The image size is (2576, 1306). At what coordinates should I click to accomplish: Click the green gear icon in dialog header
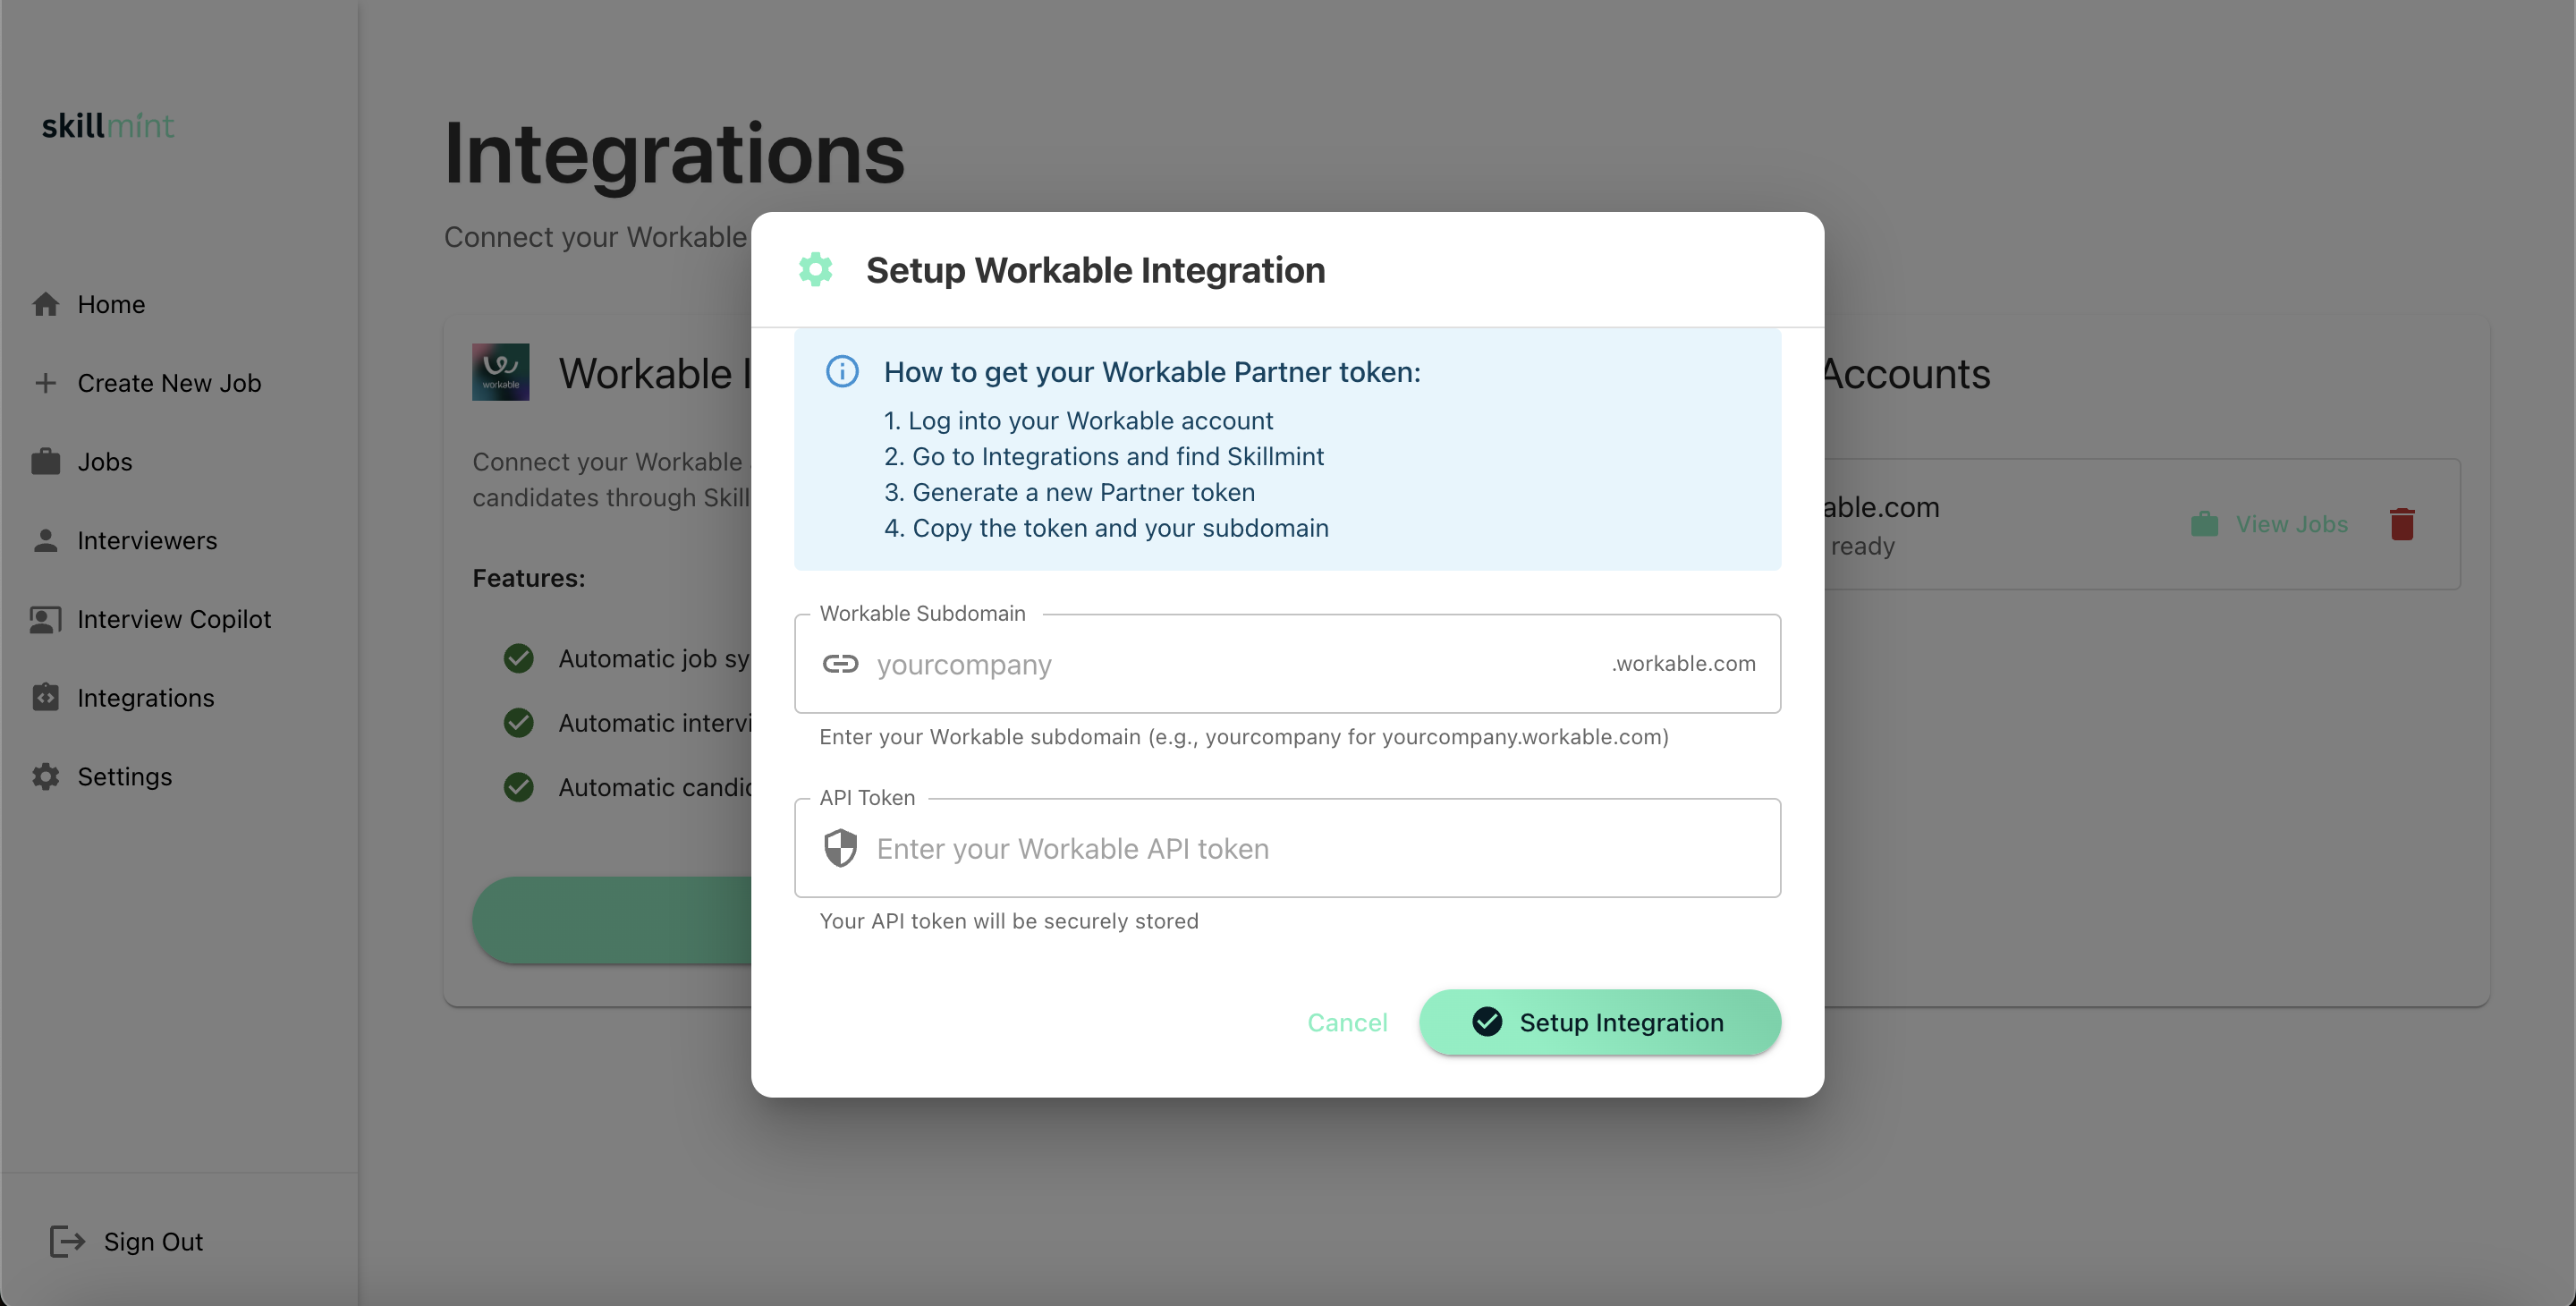tap(816, 269)
